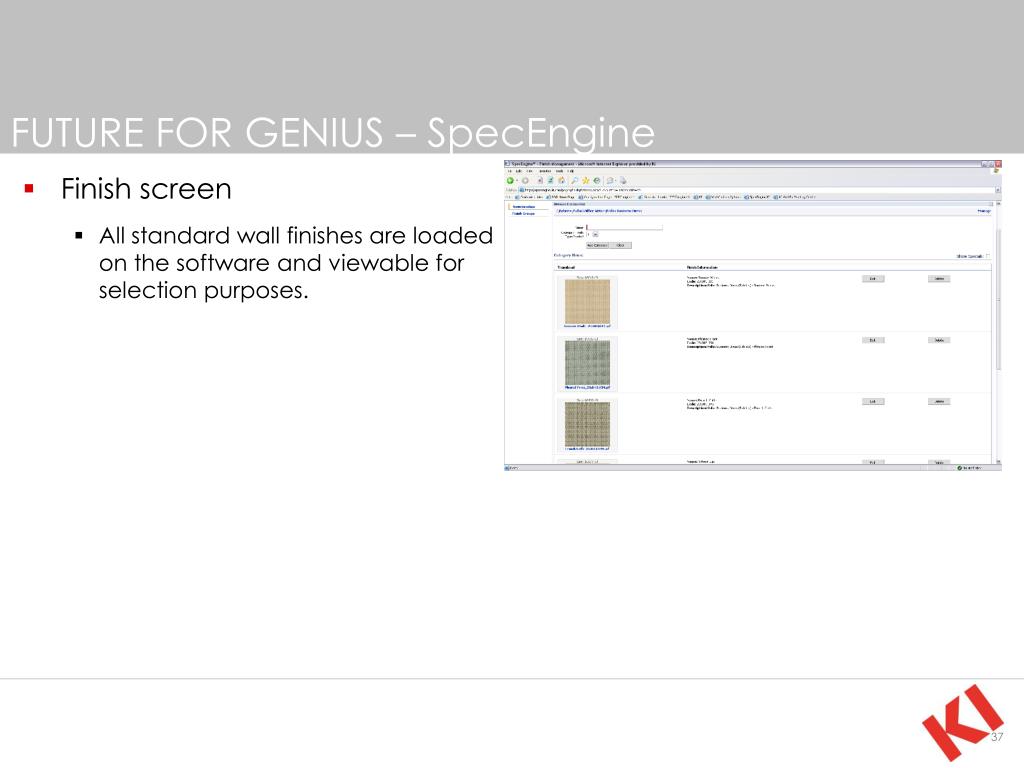The image size is (1024, 768).
Task: Click the Clear button under the form
Action: coord(620,246)
